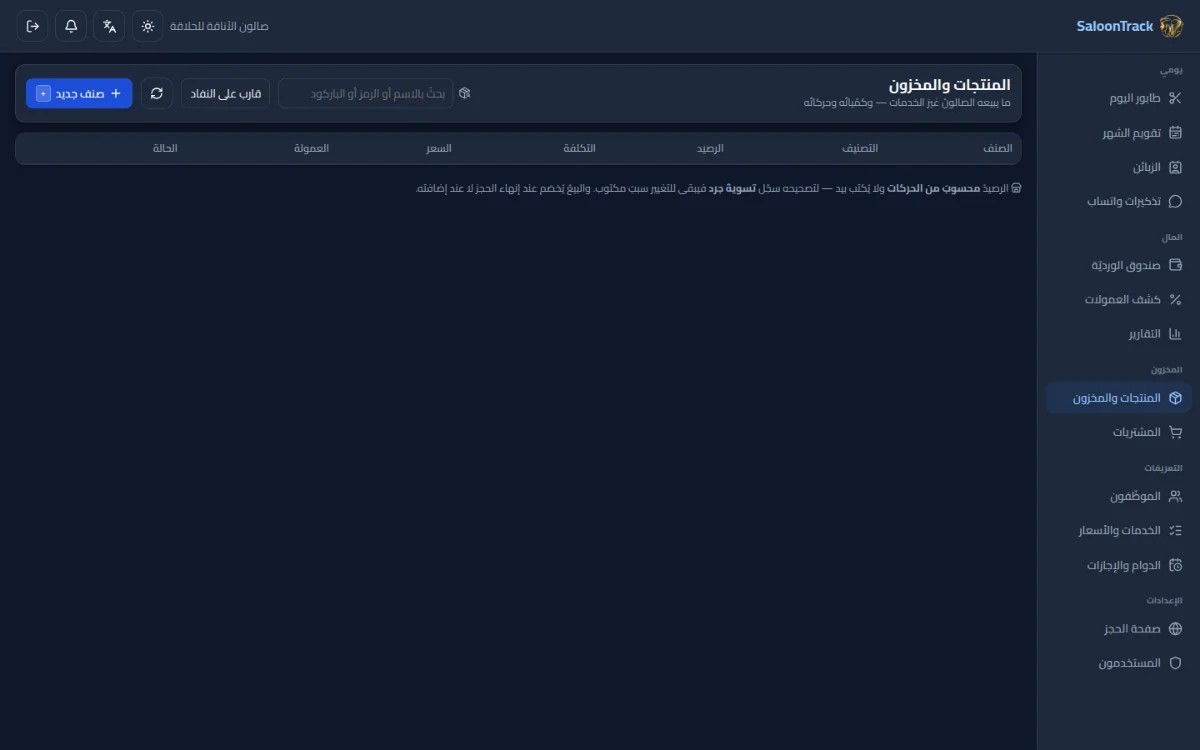Click the percent icon for كشف العمولات
The width and height of the screenshot is (1200, 750).
click(x=1175, y=299)
